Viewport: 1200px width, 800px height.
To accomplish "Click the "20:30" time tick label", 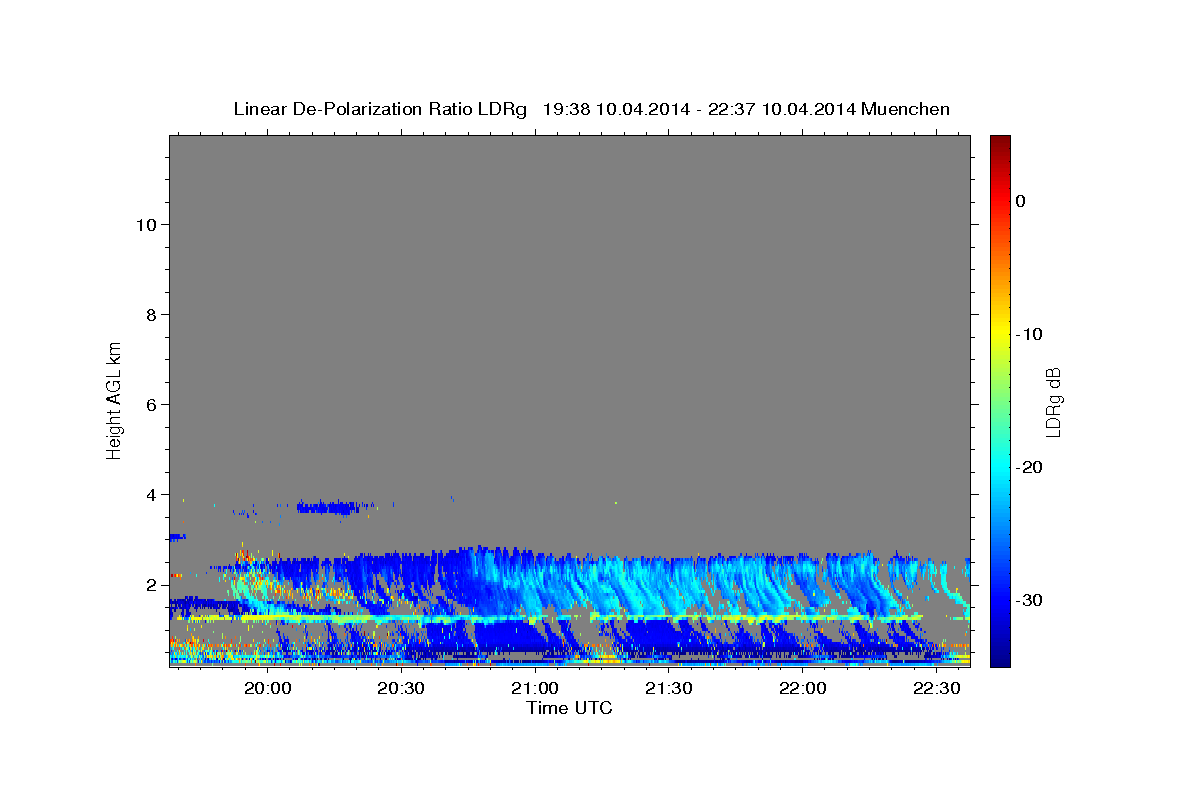I will (401, 688).
